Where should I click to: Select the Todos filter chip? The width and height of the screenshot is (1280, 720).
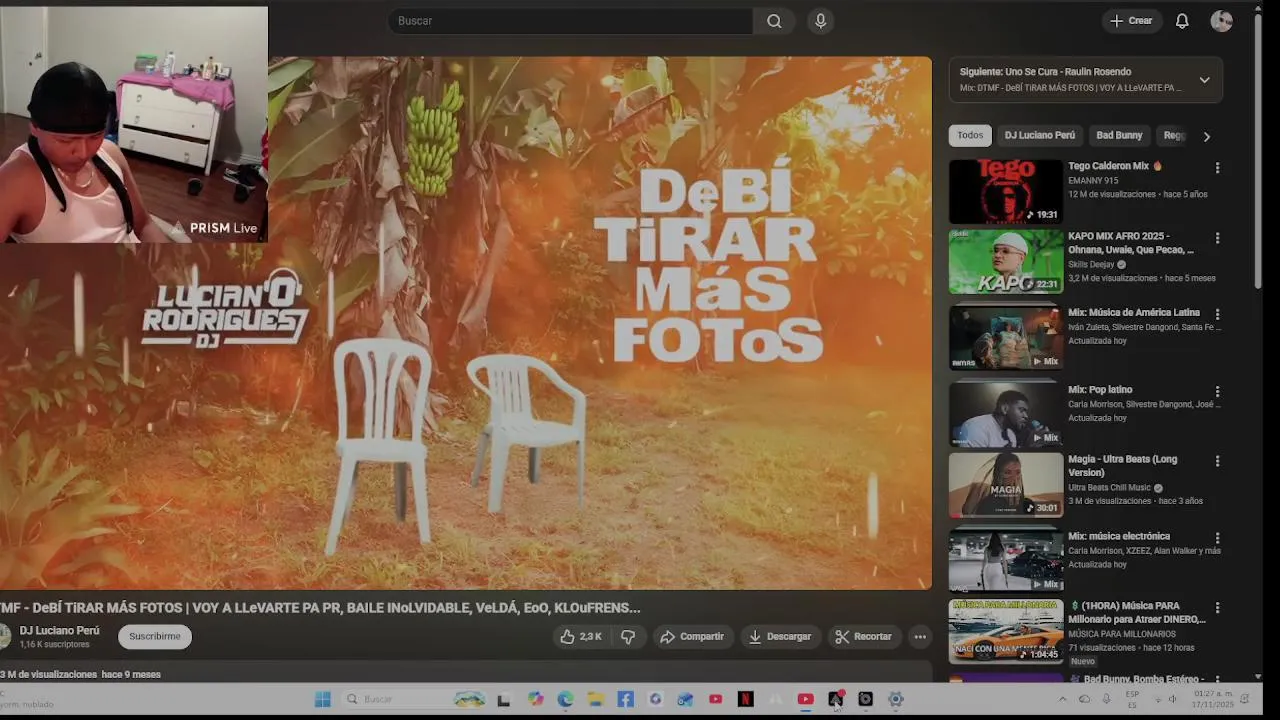(970, 136)
